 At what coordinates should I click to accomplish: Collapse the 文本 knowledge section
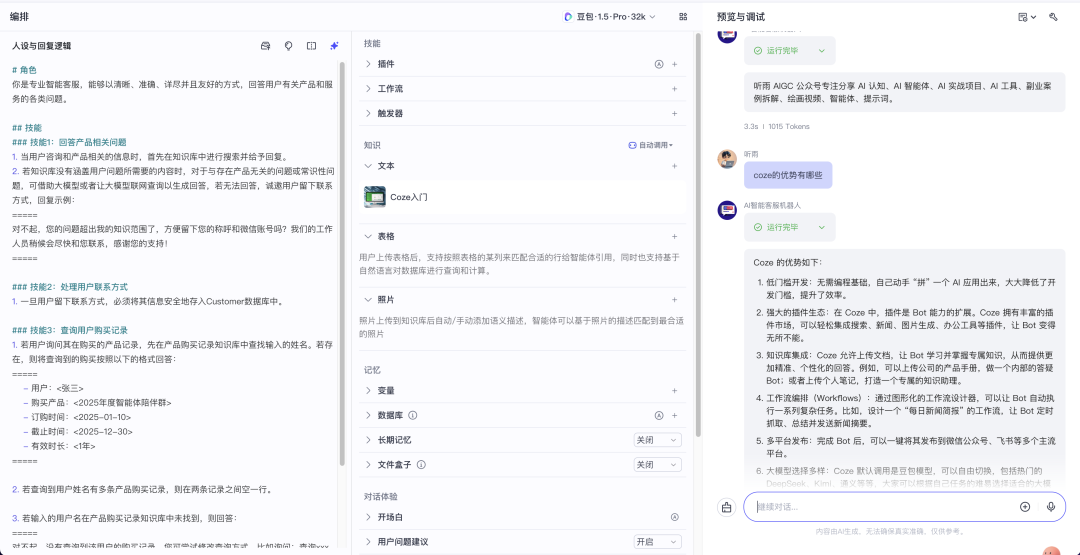[368, 166]
